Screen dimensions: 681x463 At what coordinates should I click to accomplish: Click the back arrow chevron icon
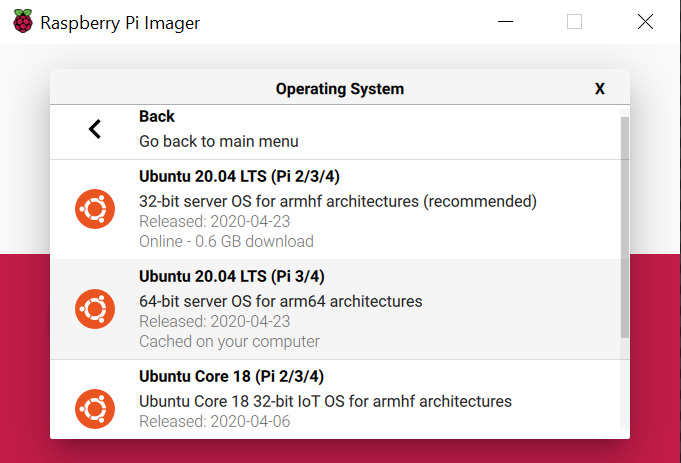tap(95, 129)
